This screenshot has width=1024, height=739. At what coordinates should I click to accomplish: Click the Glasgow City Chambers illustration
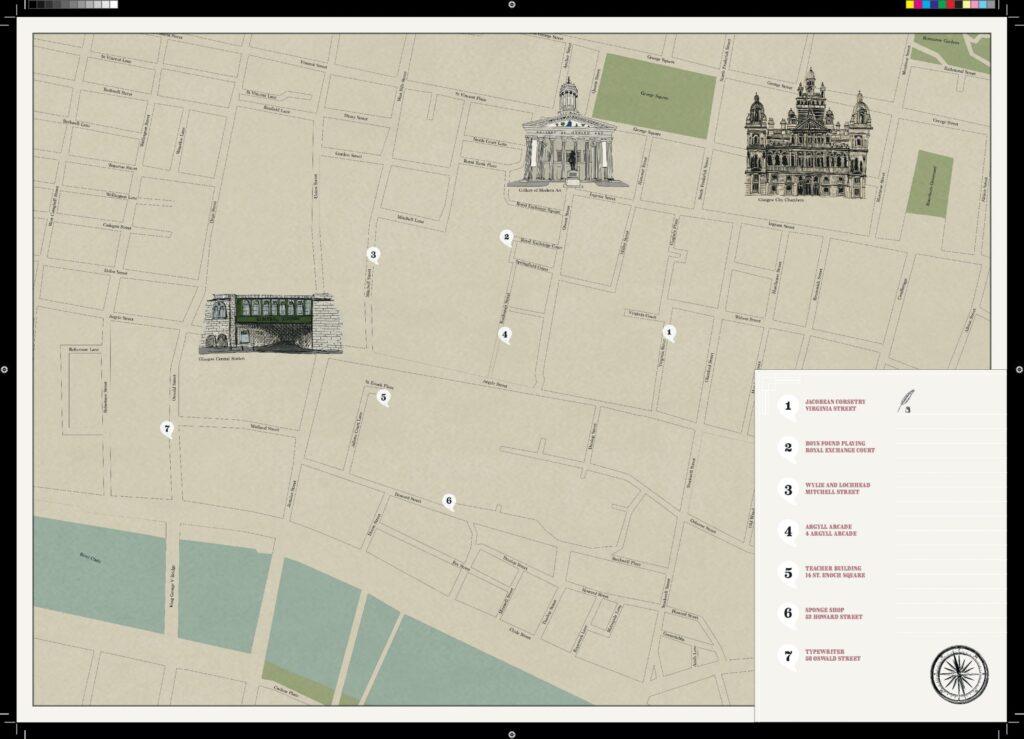(807, 138)
